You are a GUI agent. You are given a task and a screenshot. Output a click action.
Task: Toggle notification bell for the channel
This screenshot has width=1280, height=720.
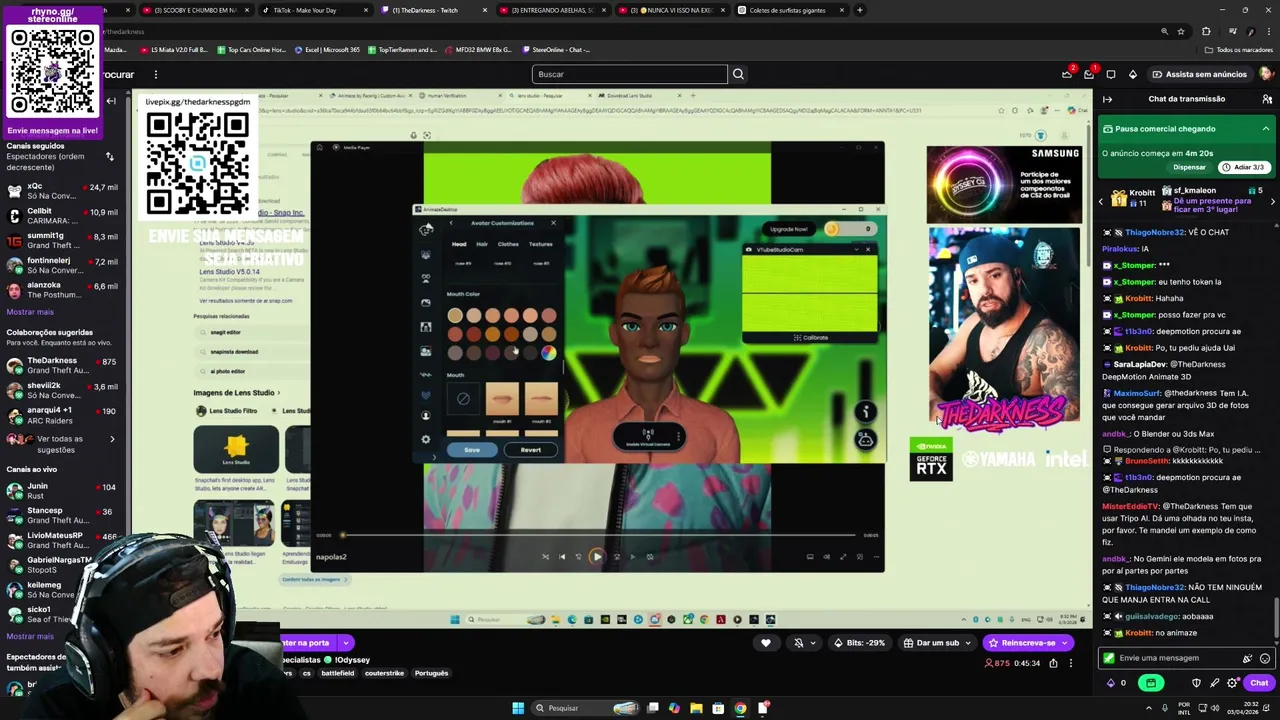click(798, 643)
